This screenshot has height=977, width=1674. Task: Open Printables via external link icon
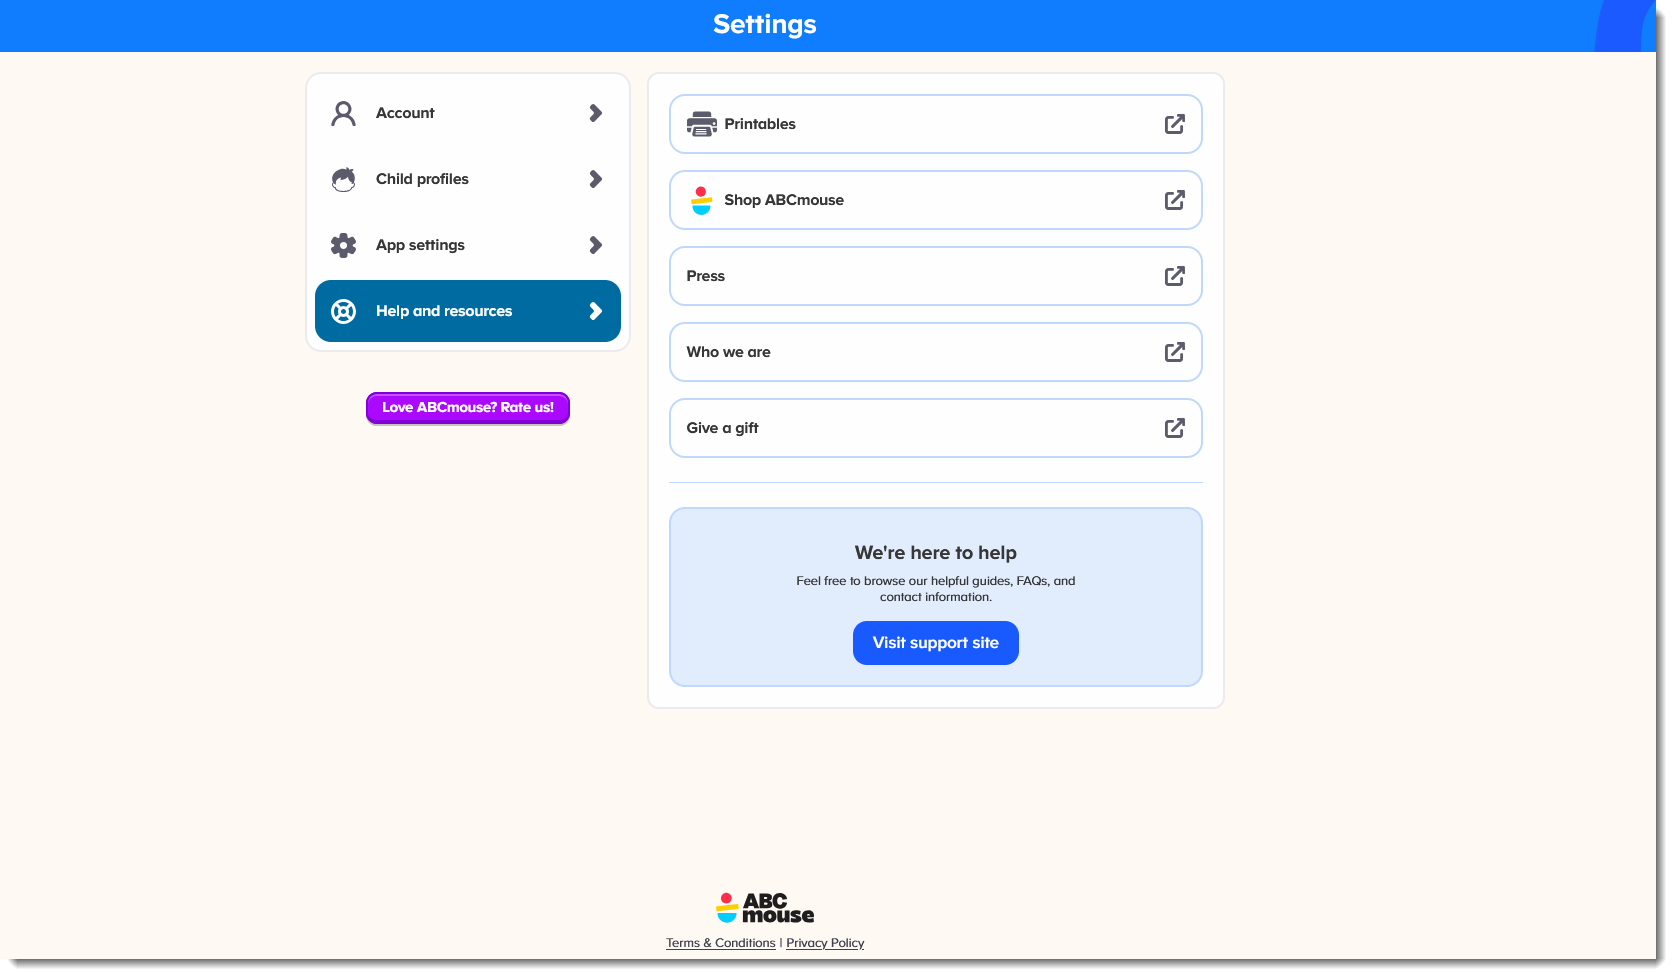[1174, 124]
